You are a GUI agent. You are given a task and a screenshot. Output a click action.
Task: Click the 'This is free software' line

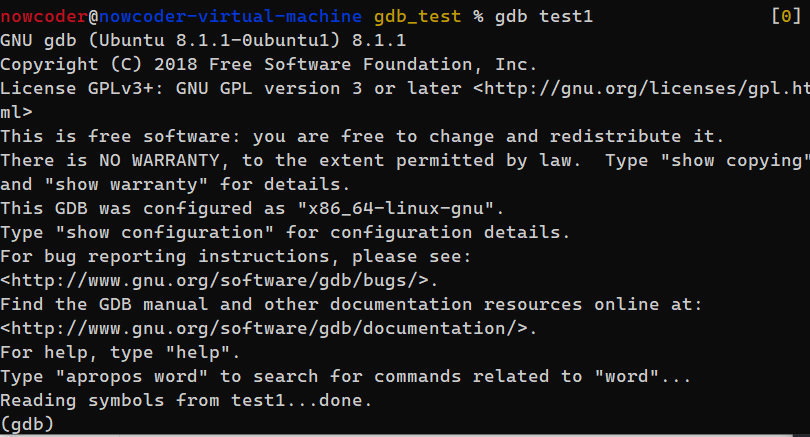[x=362, y=136]
